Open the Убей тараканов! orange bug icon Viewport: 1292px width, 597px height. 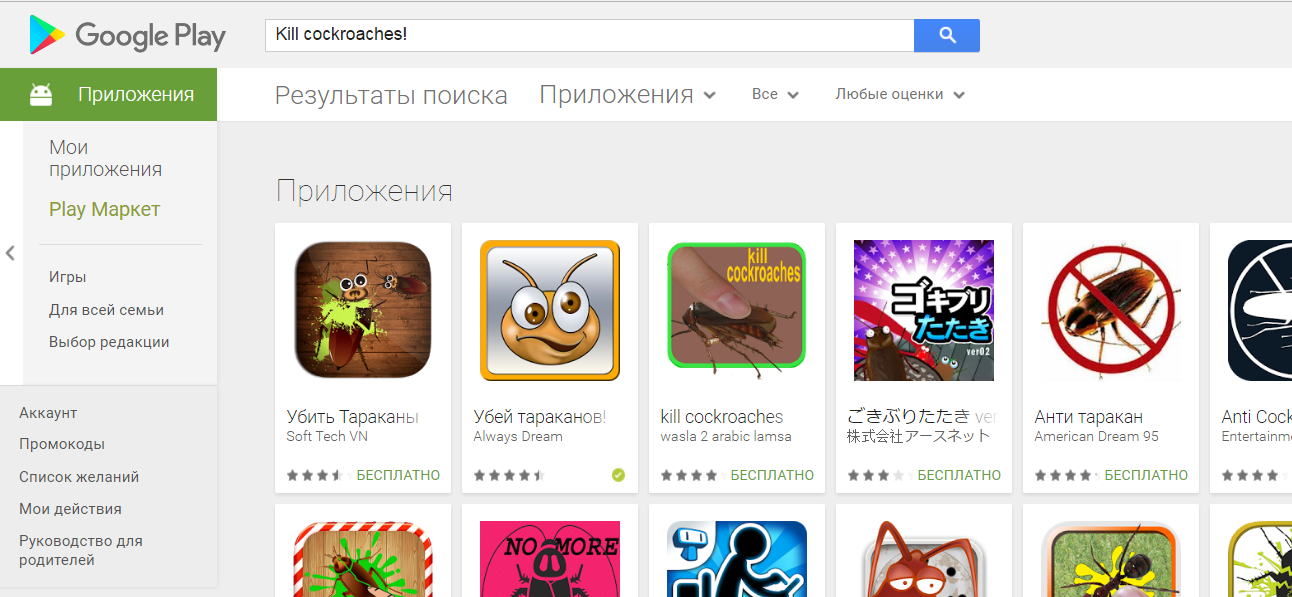click(550, 310)
